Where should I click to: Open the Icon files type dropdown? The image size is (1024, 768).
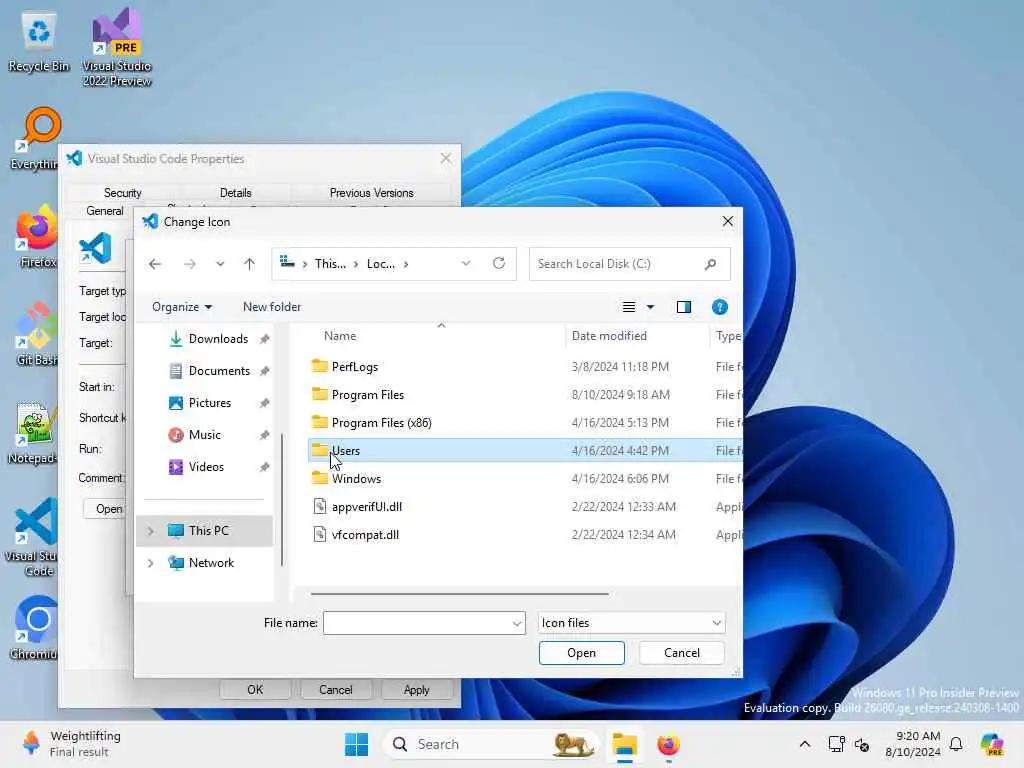pos(631,623)
